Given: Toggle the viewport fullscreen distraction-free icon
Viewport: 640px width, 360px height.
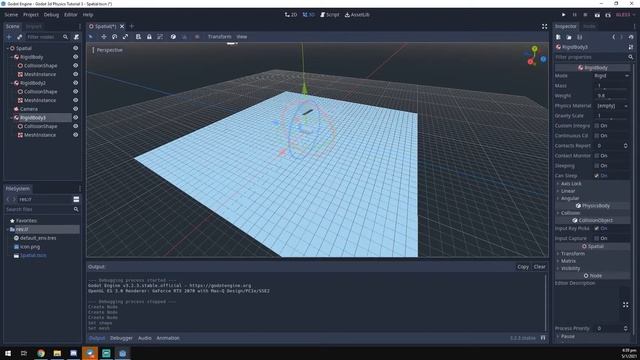Looking at the screenshot, I should point(544,26).
